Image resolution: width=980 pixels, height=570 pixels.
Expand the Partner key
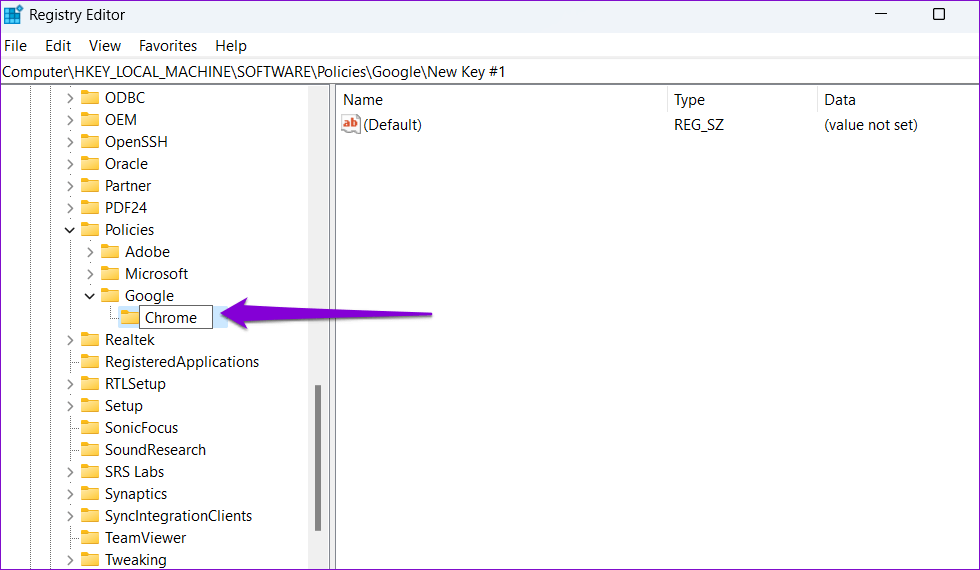point(70,186)
